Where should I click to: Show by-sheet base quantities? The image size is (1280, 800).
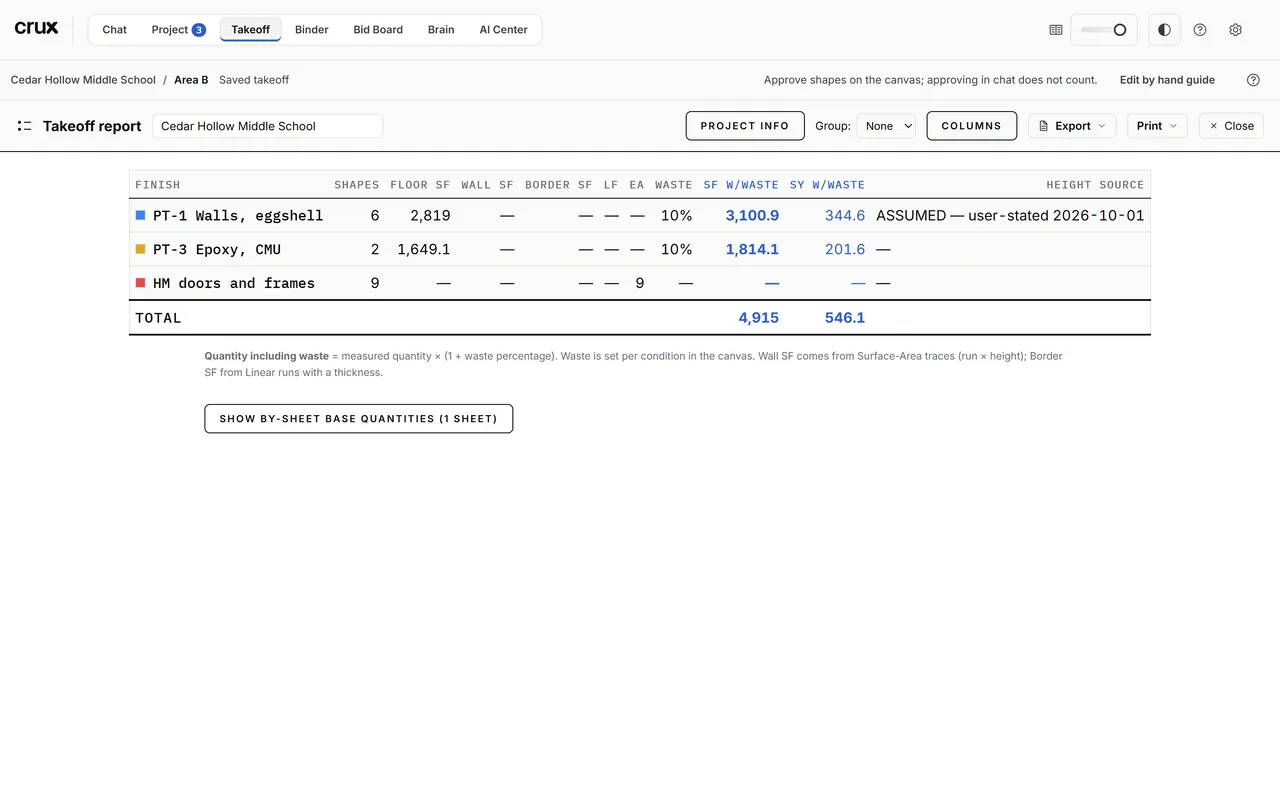(x=359, y=419)
